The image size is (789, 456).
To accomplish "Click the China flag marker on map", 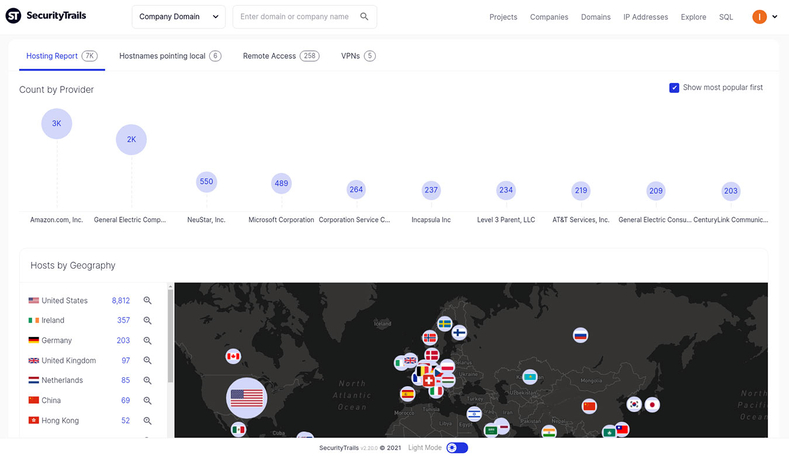I will coord(589,406).
